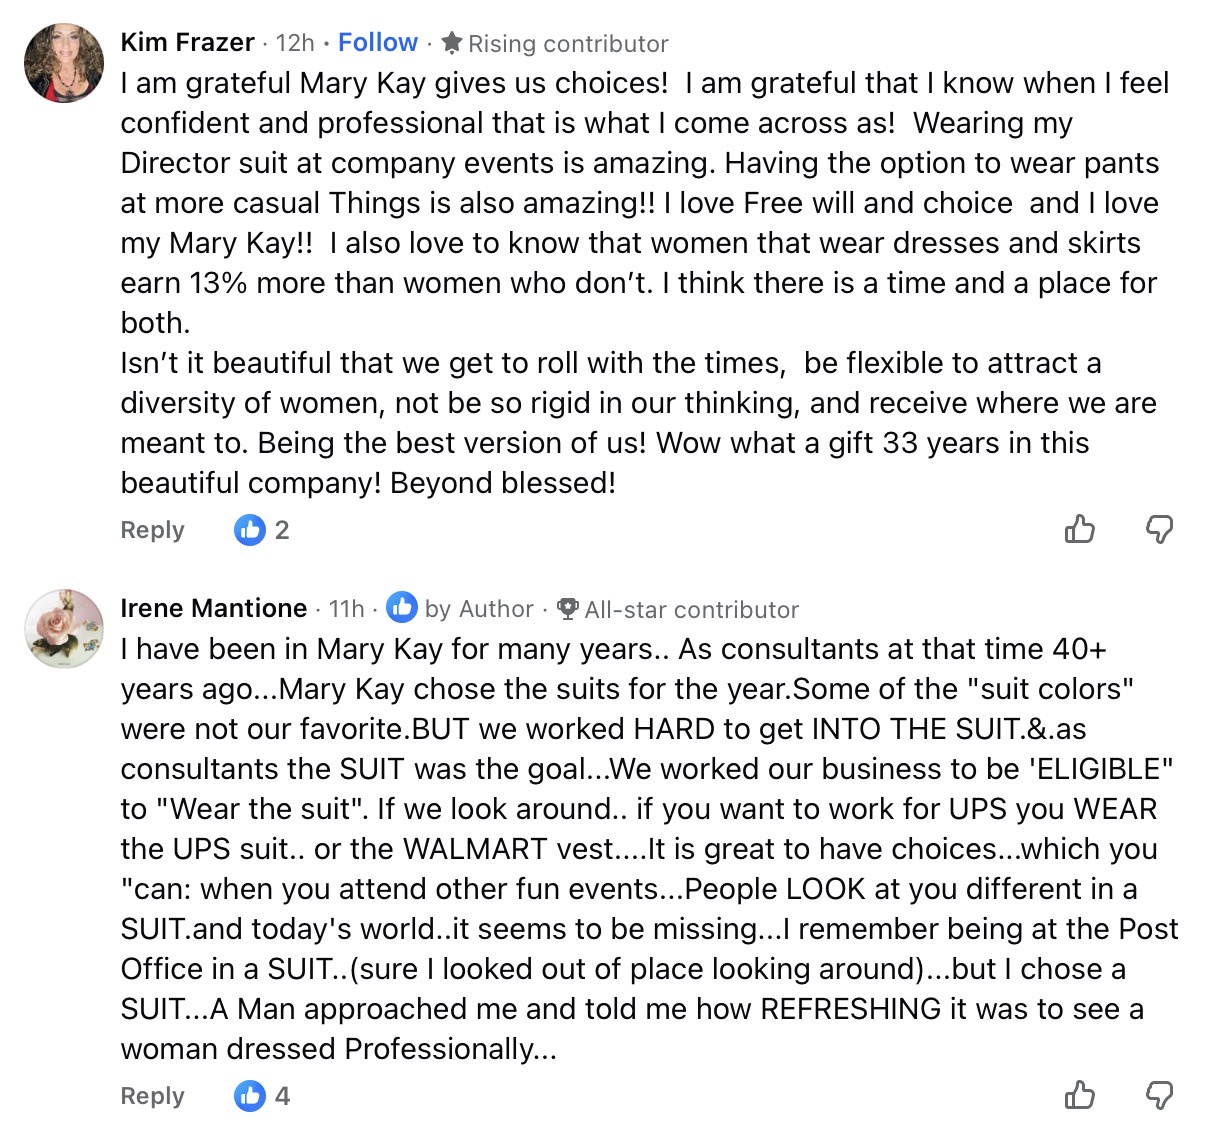1208x1145 pixels.
Task: Open the 12h timestamp on Kim's comment
Action: (295, 43)
